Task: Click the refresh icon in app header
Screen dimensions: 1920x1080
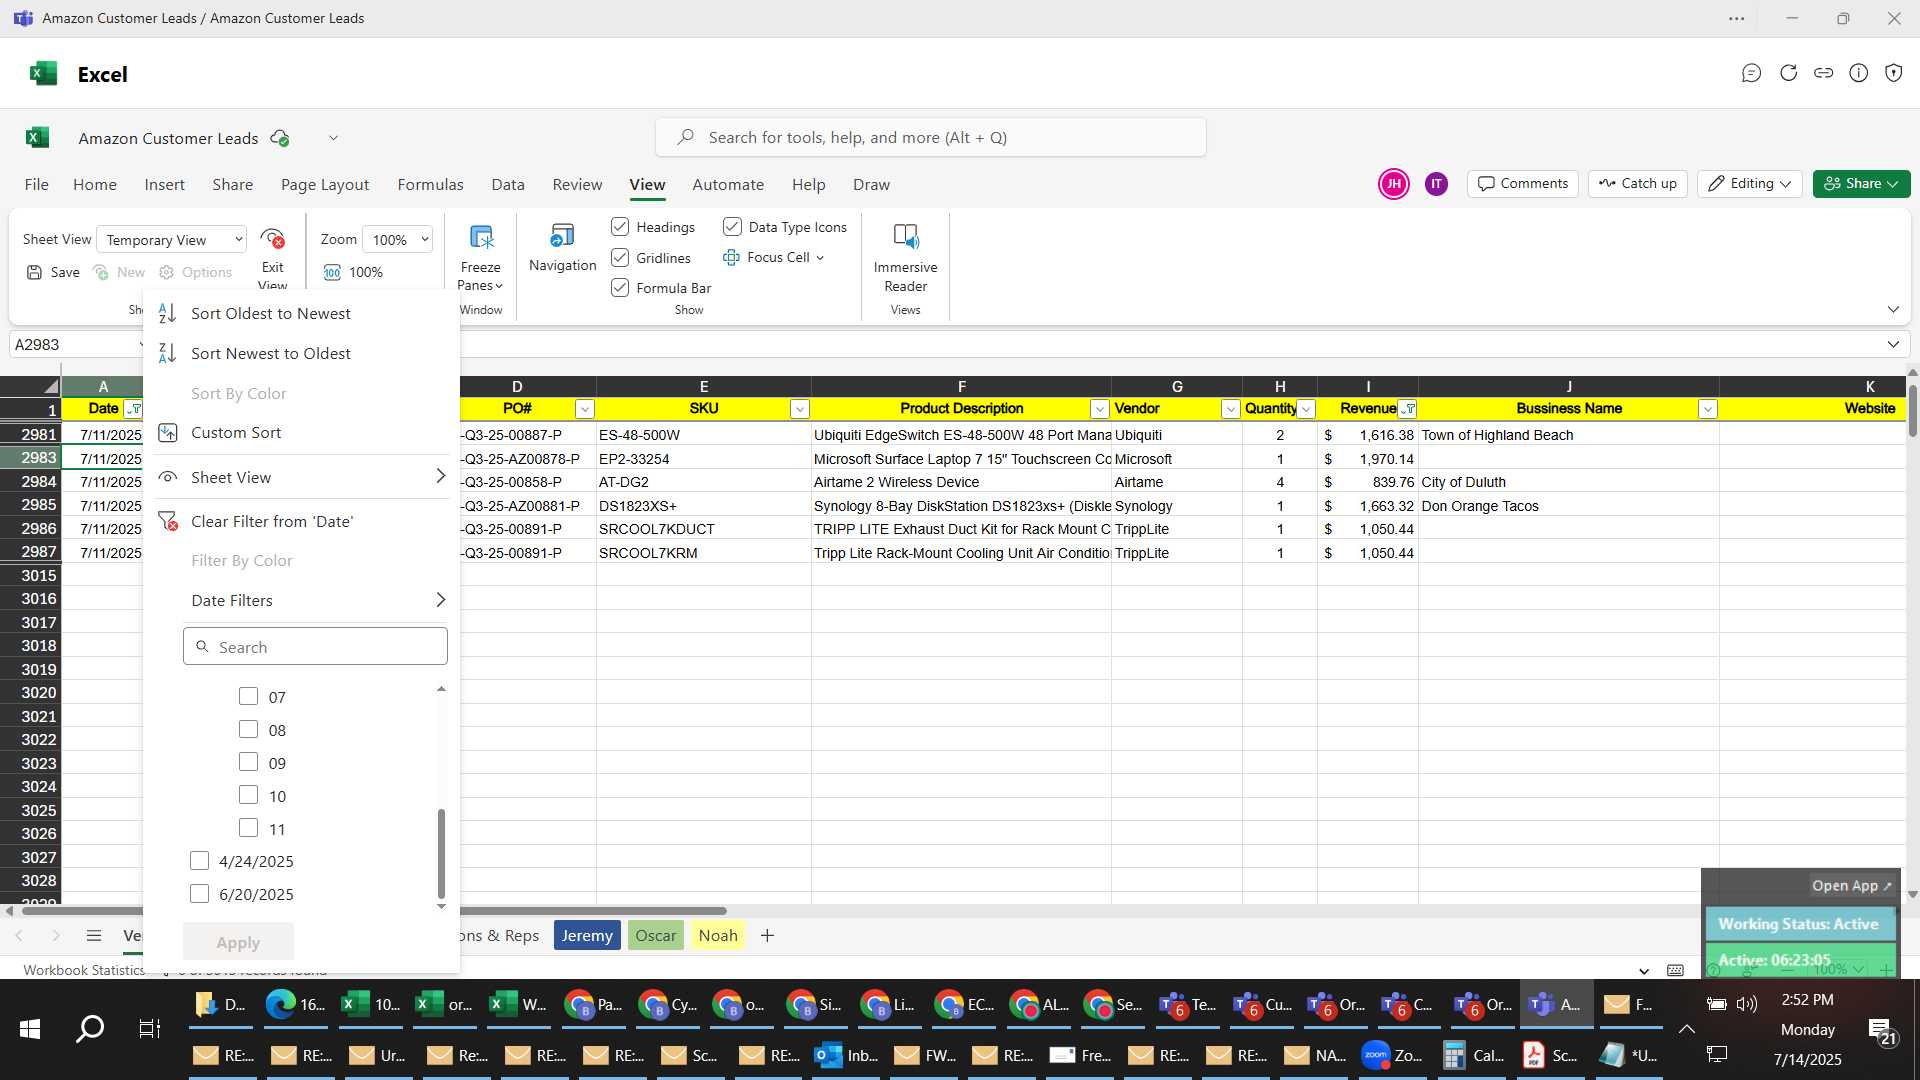Action: click(1788, 73)
